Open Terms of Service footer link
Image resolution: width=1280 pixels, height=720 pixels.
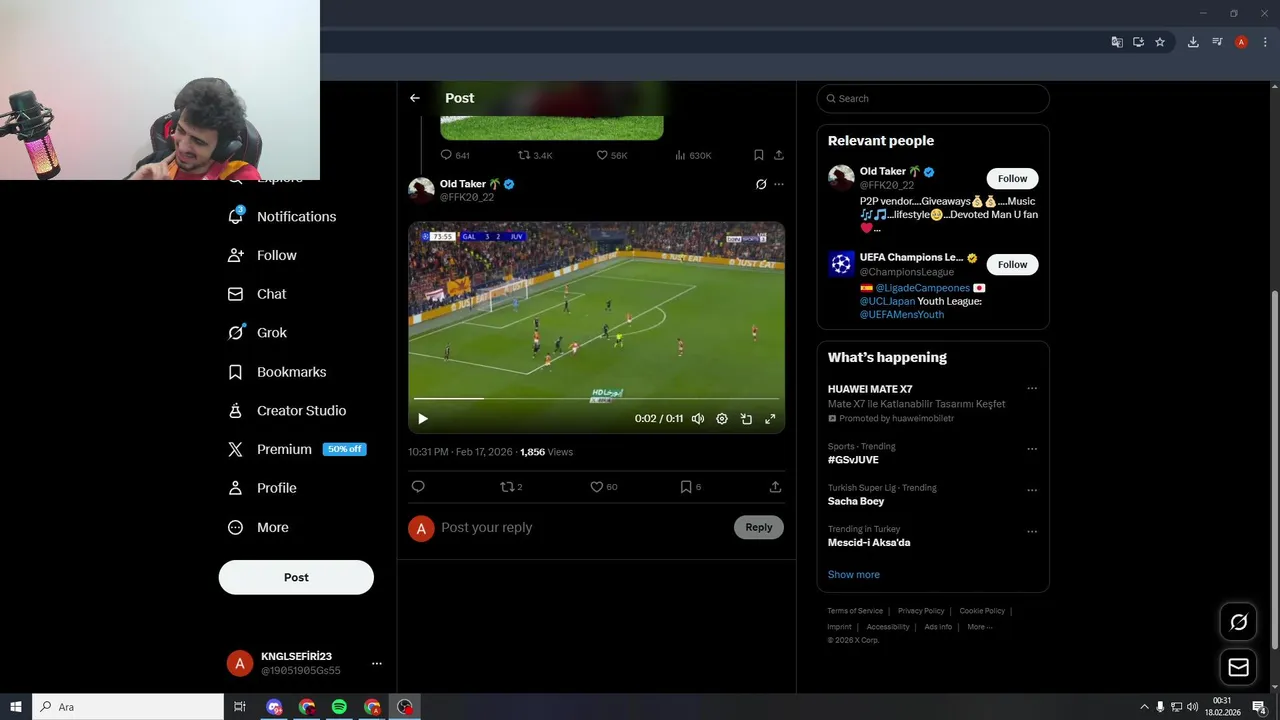point(855,611)
